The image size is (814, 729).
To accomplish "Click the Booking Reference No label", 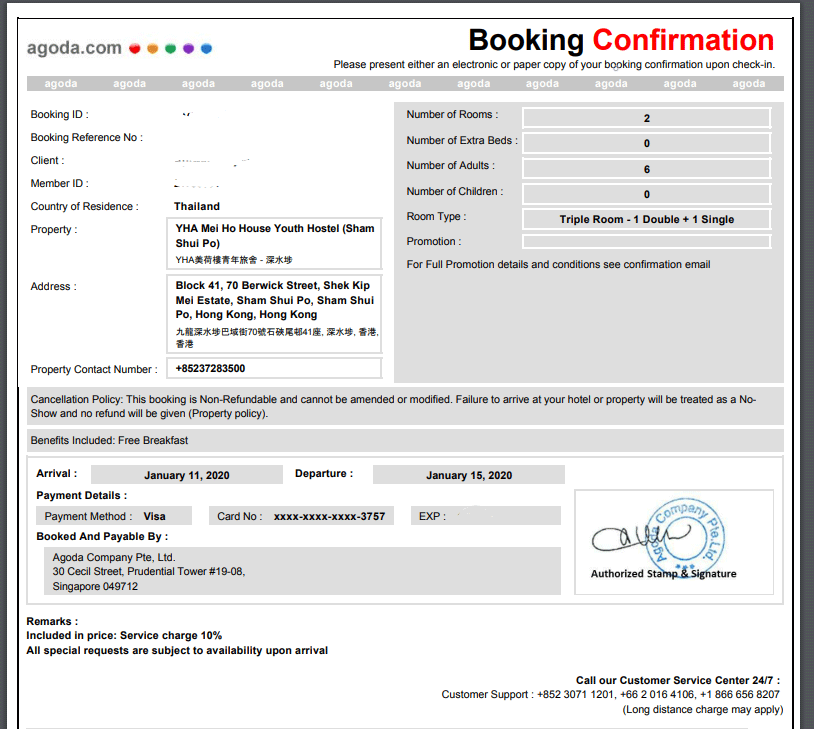I will (87, 137).
